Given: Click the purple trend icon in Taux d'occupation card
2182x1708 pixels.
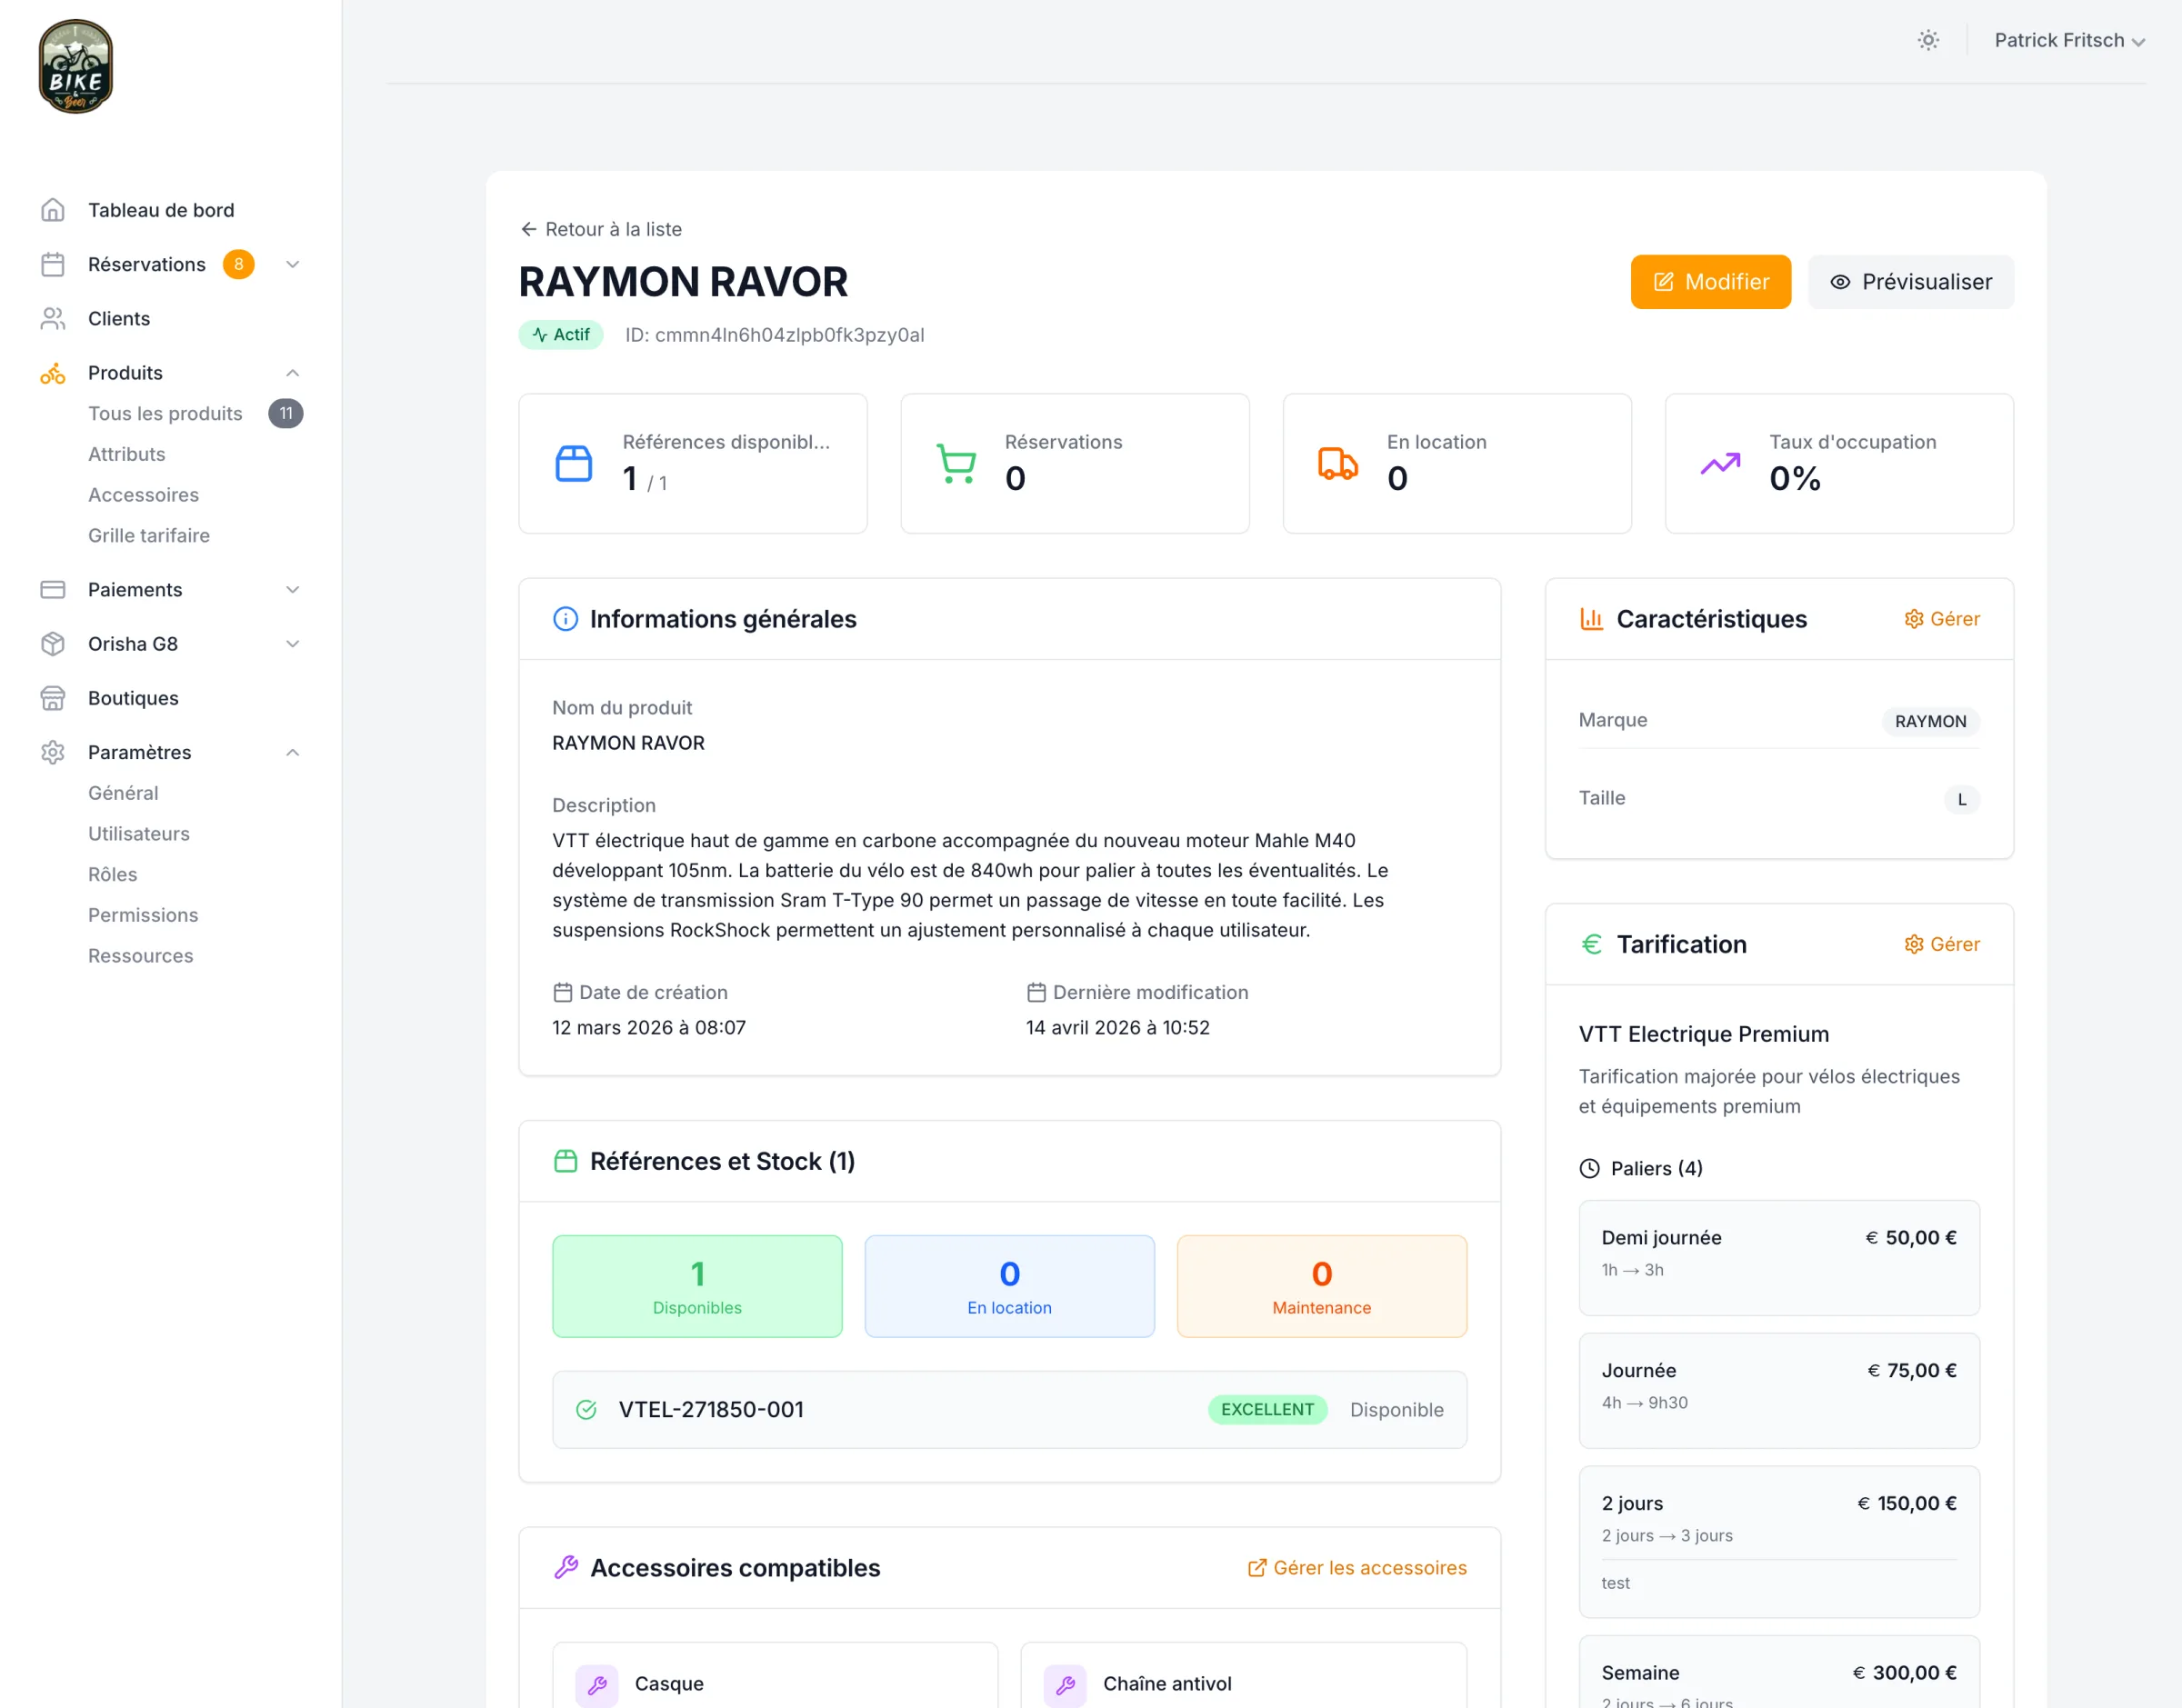Looking at the screenshot, I should point(1720,464).
